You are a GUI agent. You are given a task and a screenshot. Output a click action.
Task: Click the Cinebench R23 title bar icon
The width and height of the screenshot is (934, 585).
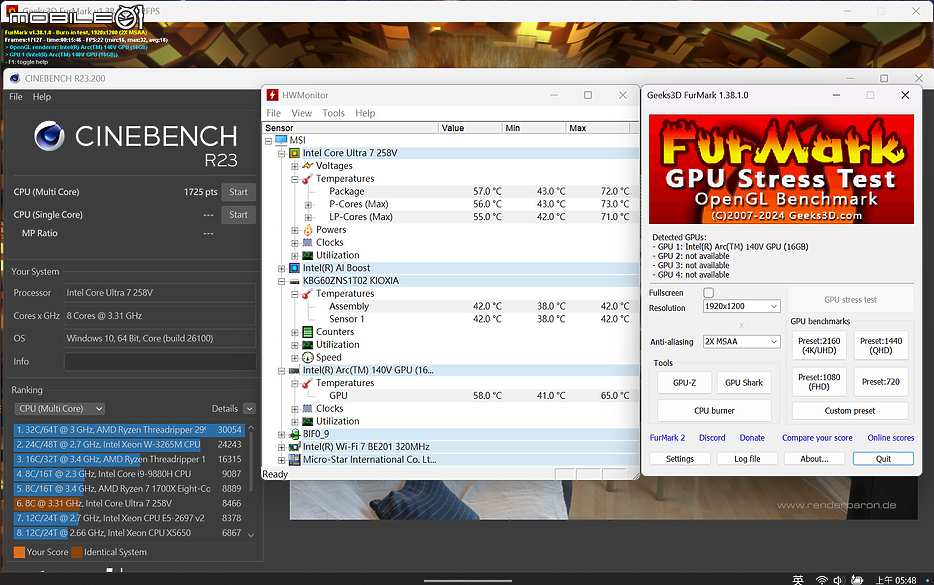(15, 78)
